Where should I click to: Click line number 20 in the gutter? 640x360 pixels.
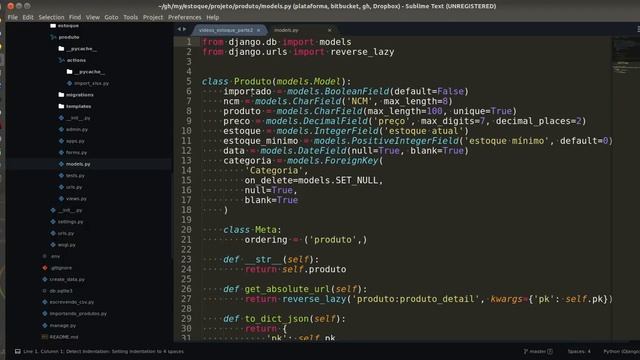(x=186, y=229)
